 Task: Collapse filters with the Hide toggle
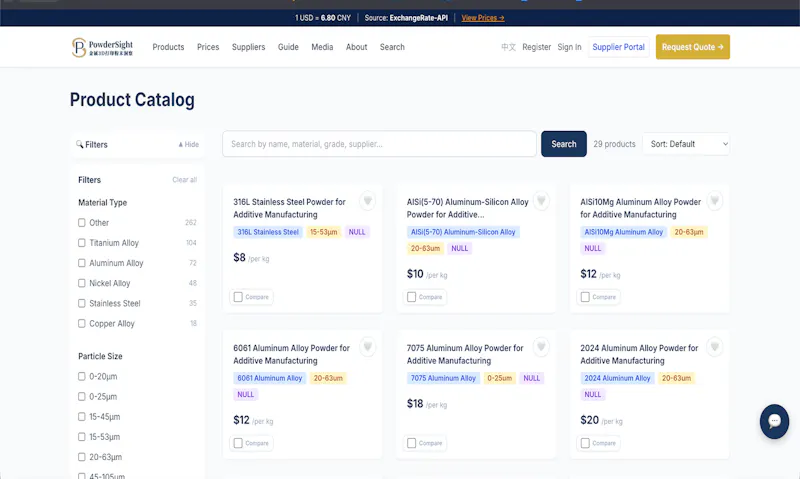tap(188, 144)
